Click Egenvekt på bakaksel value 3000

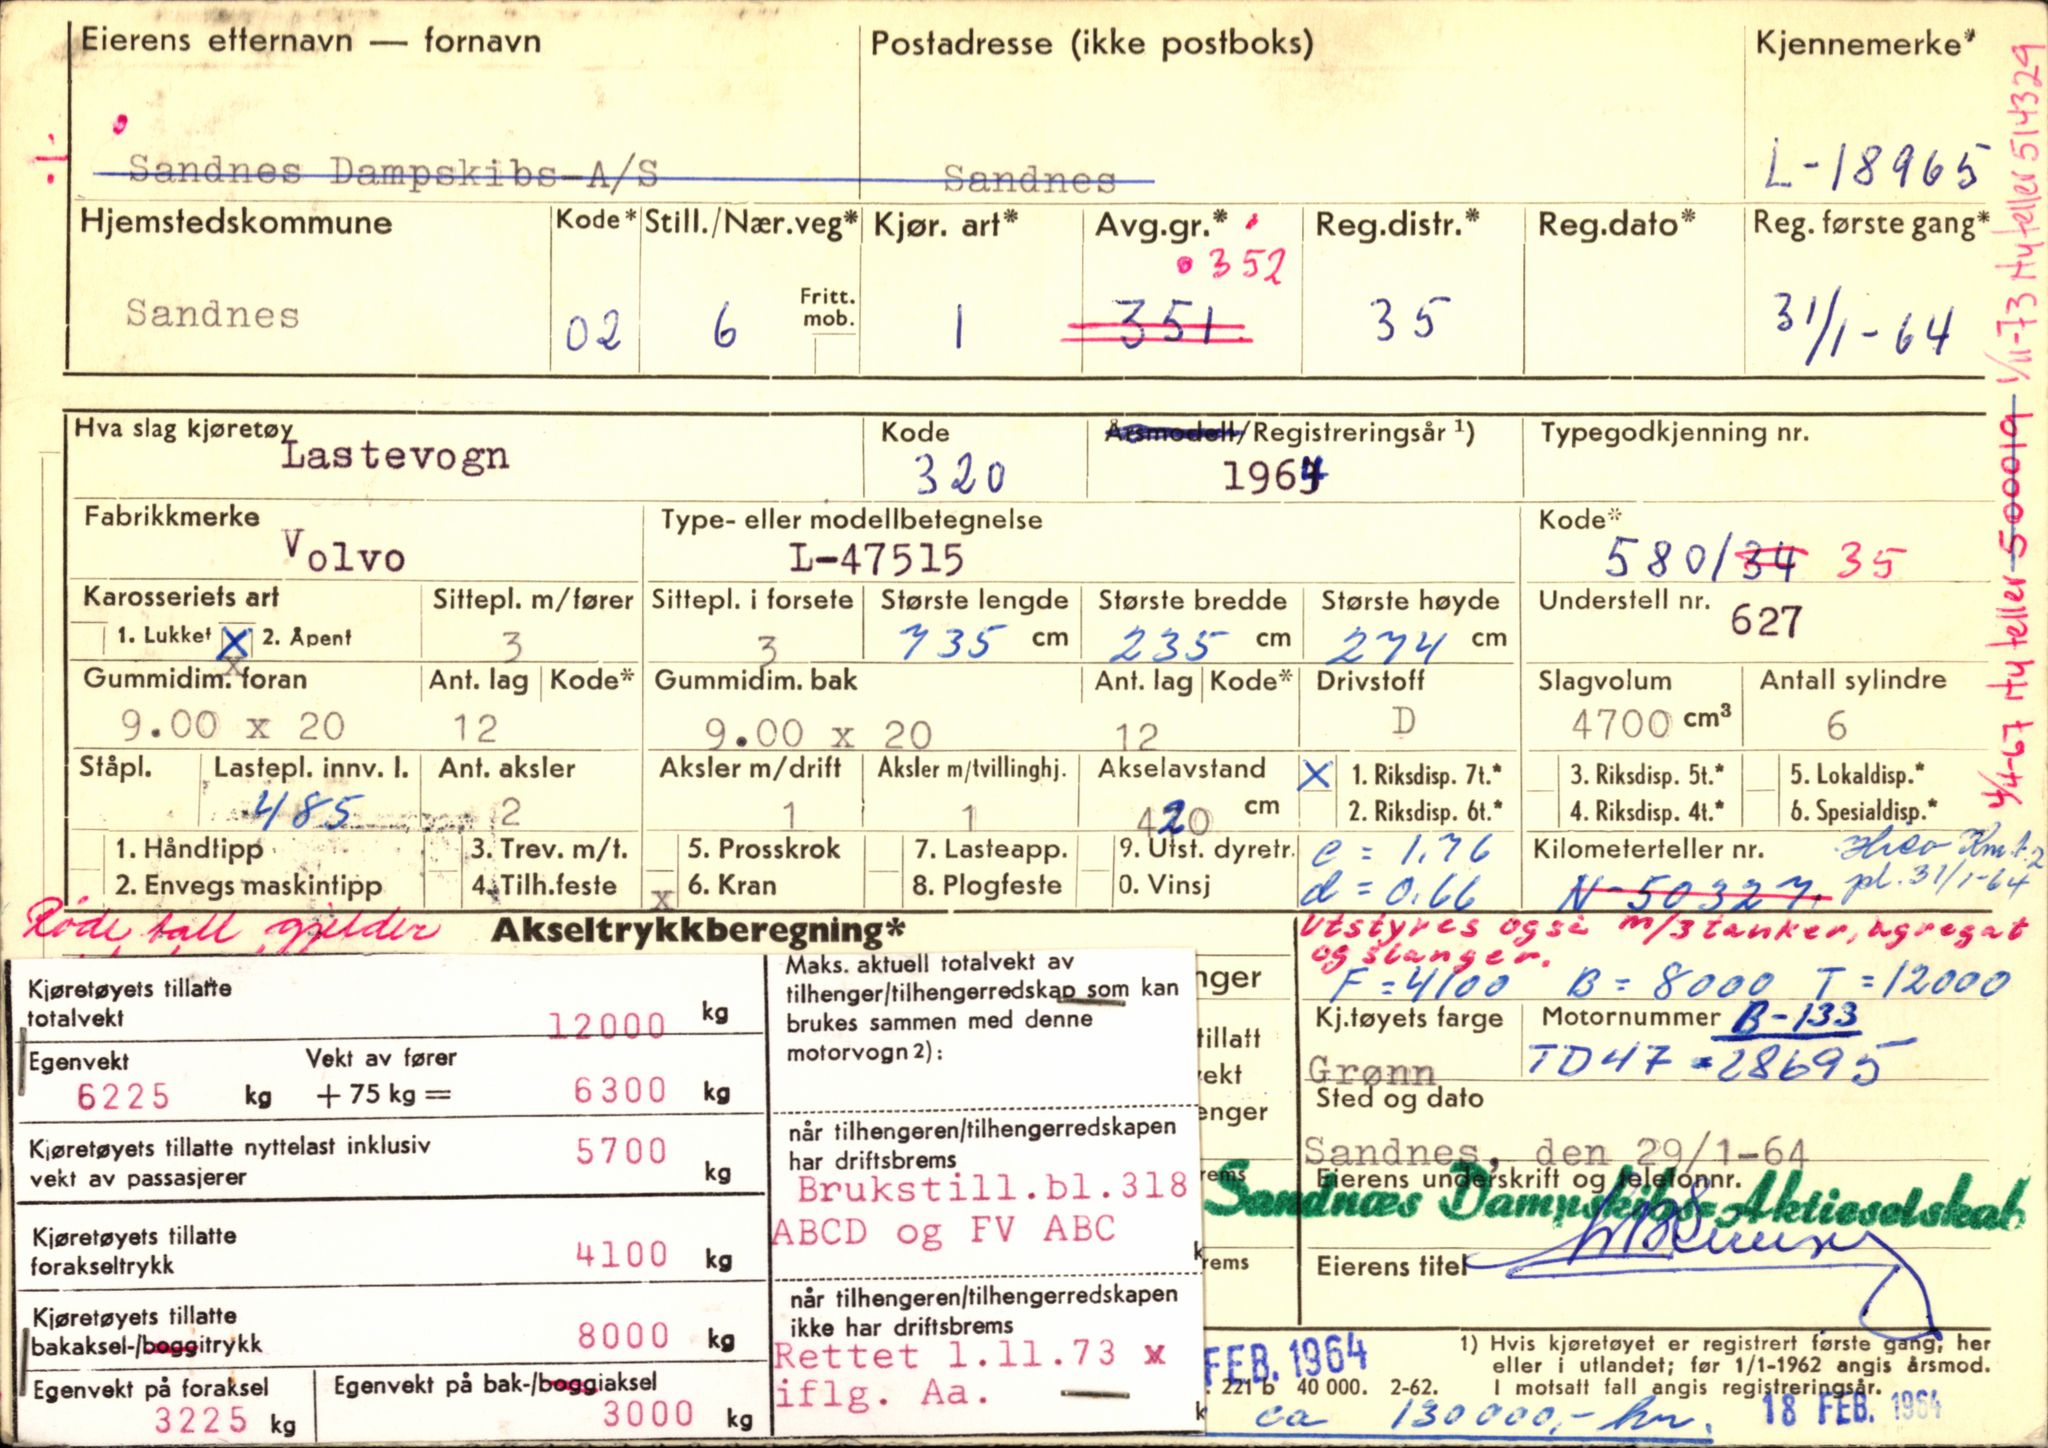point(648,1413)
